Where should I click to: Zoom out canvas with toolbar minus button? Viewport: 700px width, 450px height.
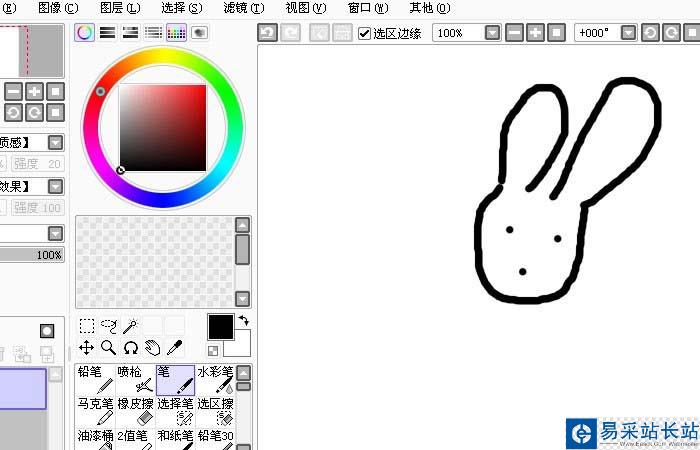click(514, 33)
